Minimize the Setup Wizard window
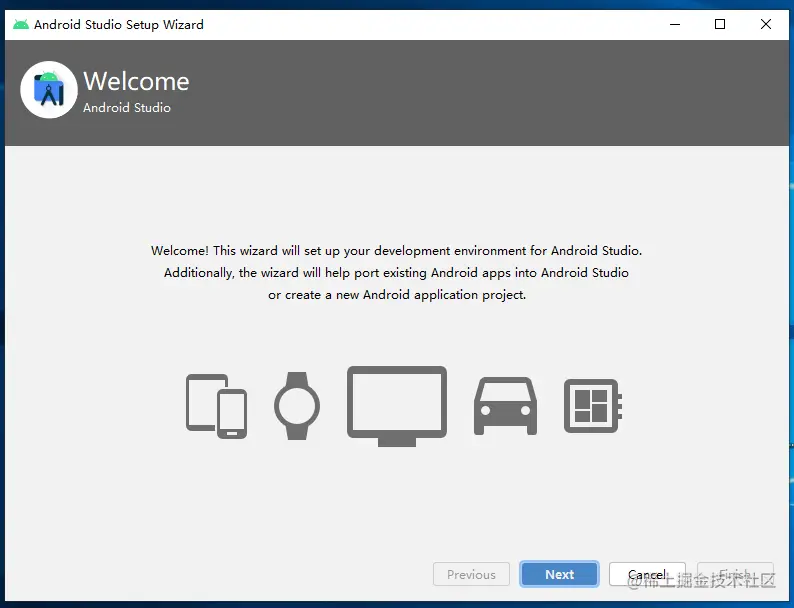 pos(675,24)
